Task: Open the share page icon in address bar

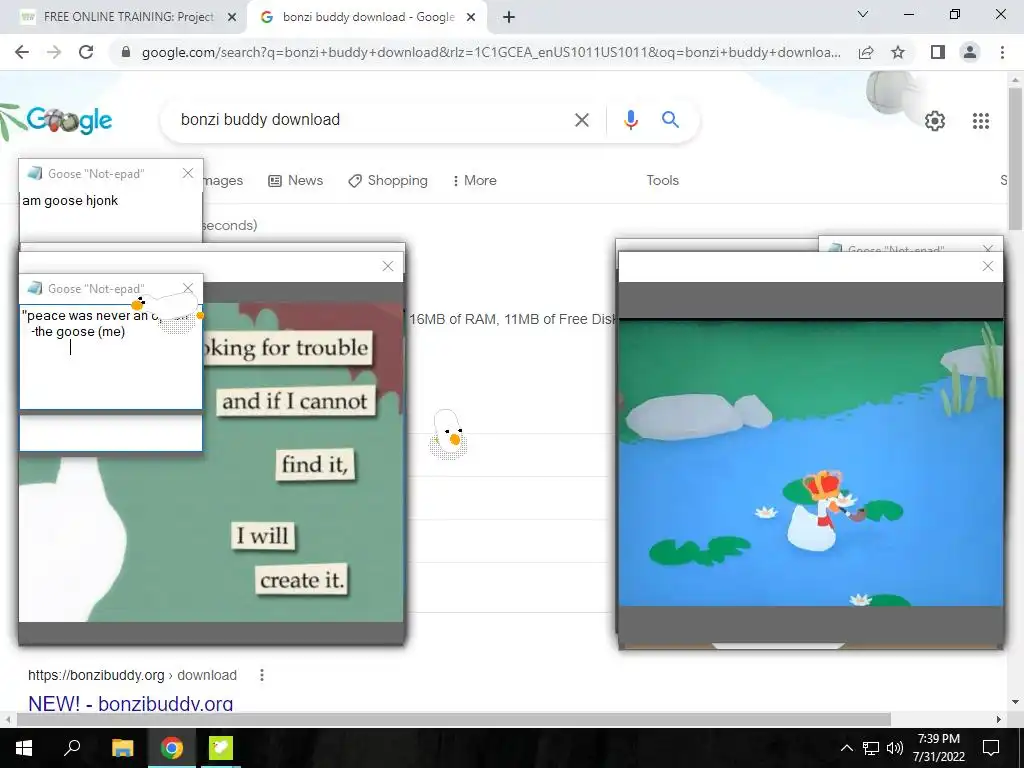Action: click(866, 52)
